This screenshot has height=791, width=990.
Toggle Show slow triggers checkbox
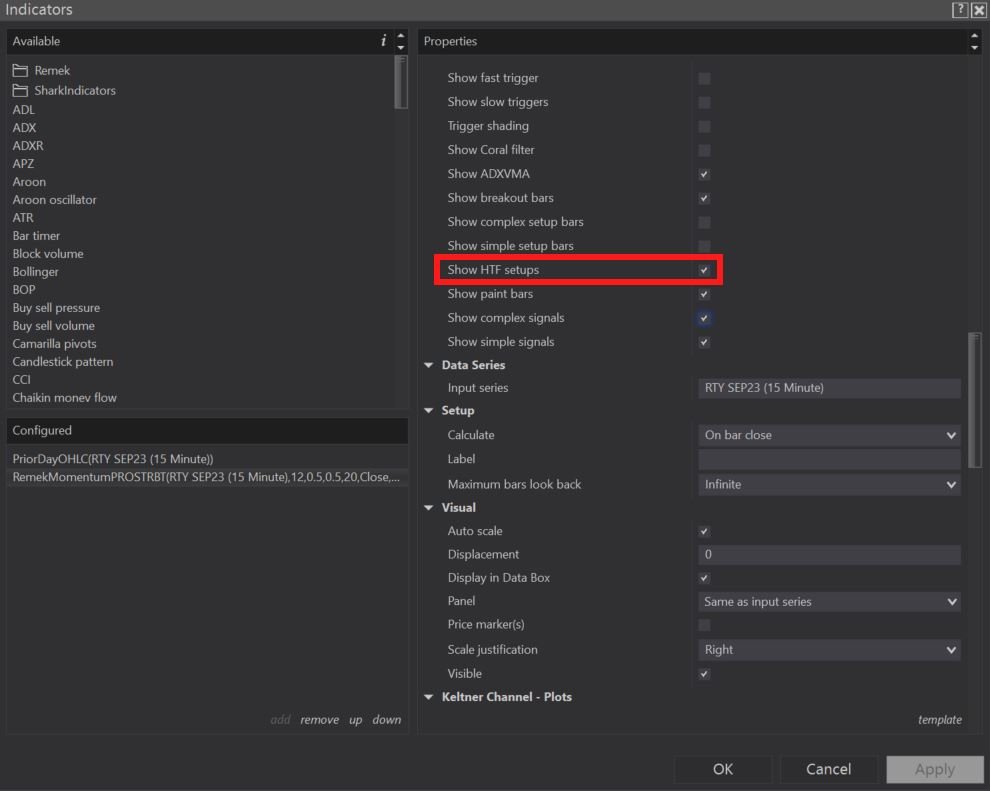coord(704,102)
